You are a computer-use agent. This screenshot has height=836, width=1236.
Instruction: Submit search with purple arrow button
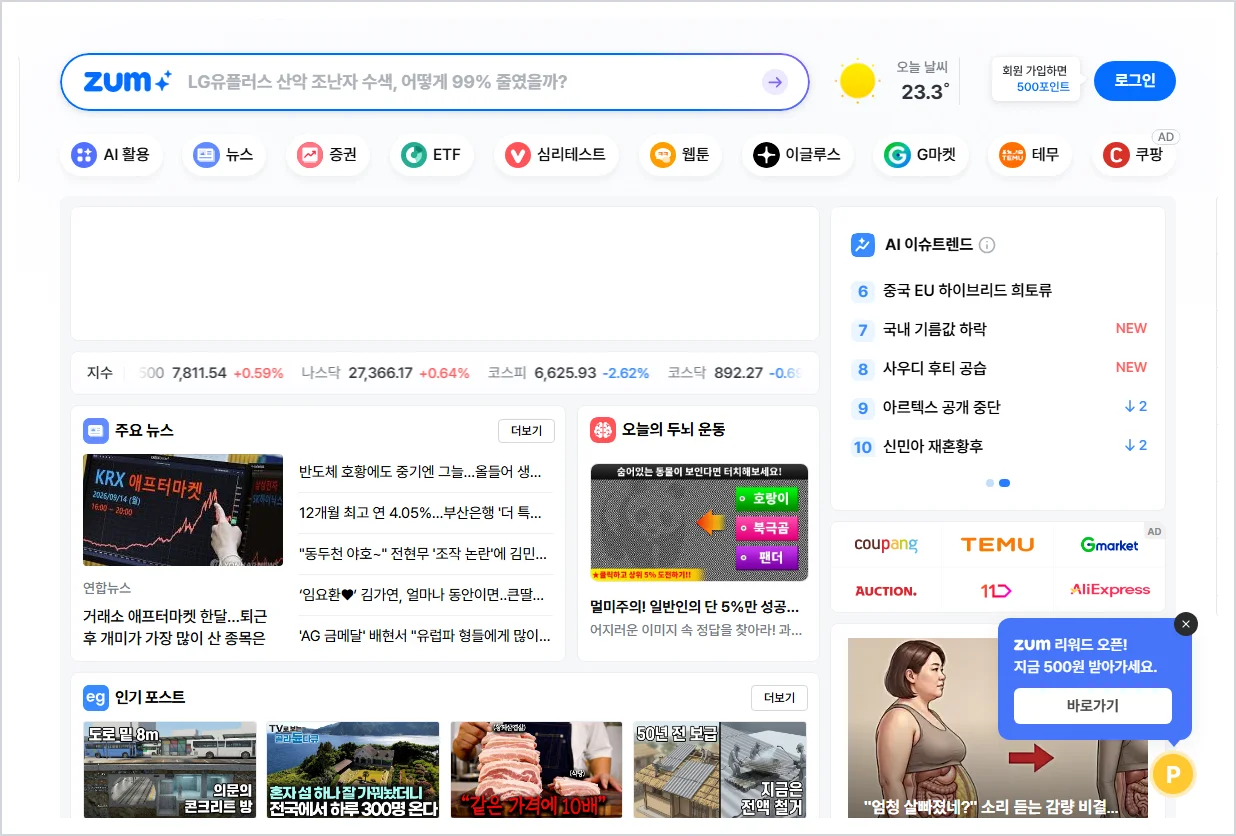[774, 82]
